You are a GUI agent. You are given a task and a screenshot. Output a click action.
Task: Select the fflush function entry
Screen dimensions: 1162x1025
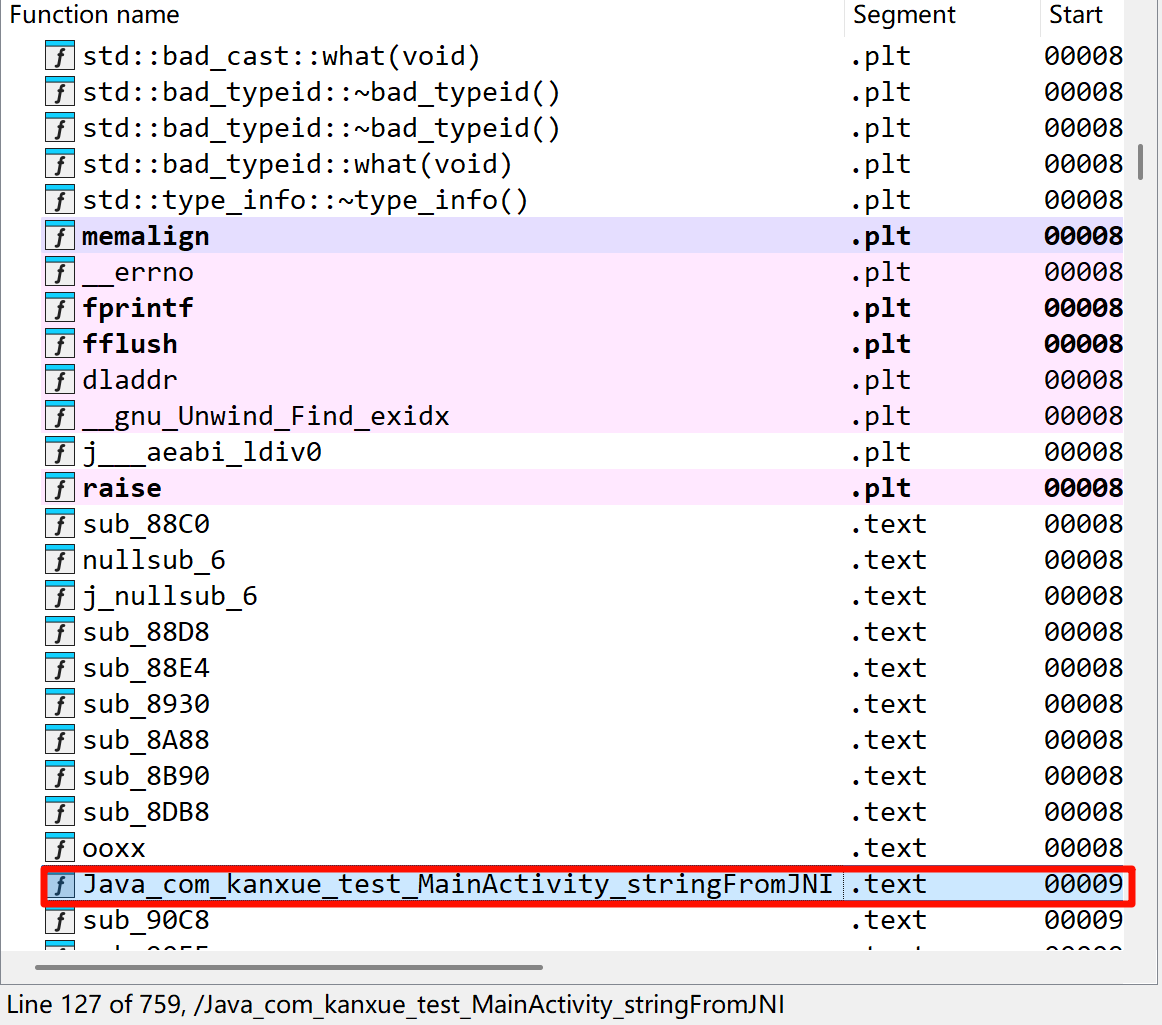(130, 345)
